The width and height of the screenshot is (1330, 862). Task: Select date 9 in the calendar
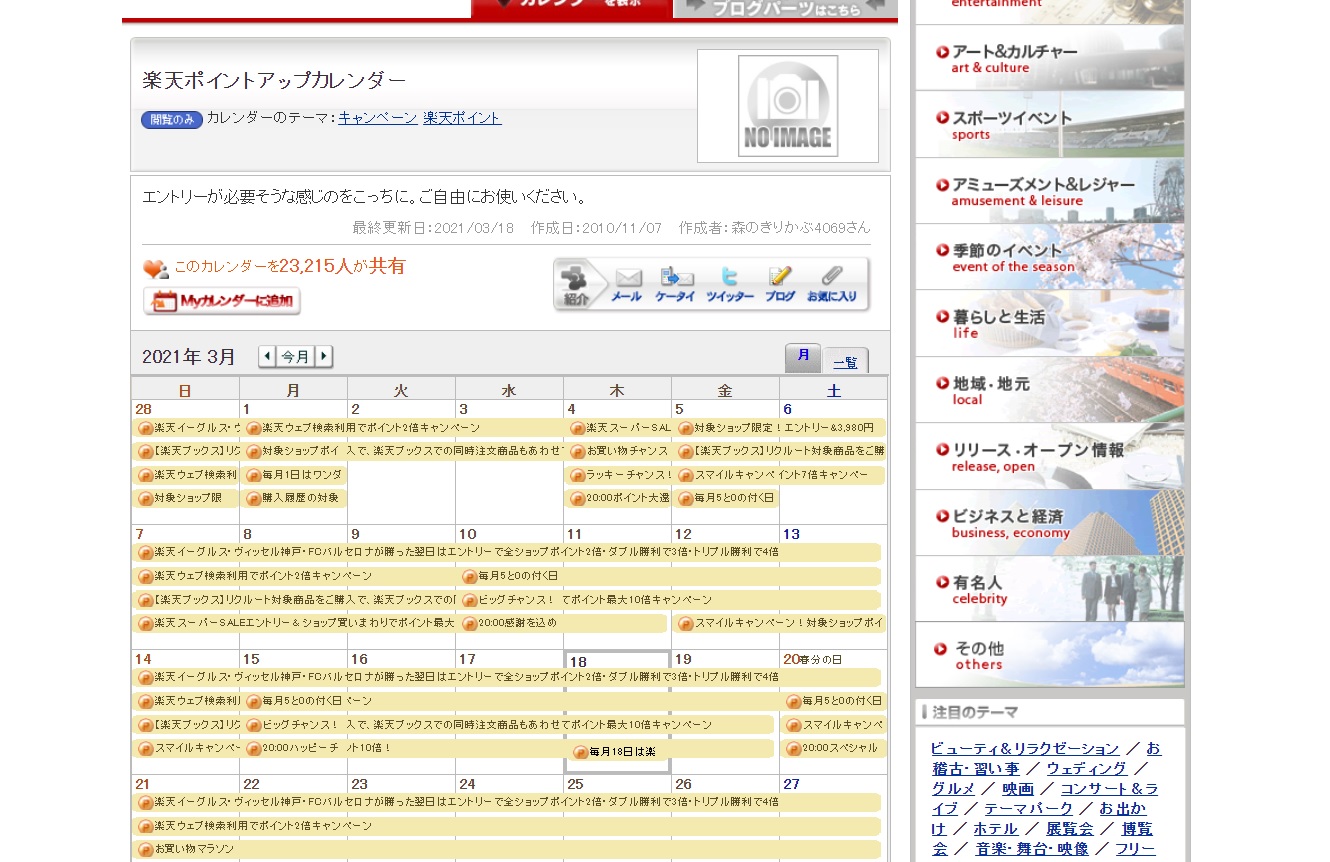(x=355, y=534)
